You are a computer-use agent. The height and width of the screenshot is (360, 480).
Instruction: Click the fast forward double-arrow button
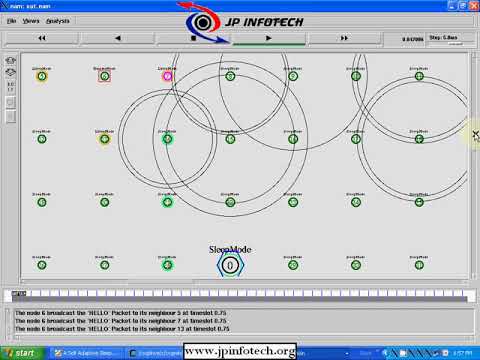344,38
